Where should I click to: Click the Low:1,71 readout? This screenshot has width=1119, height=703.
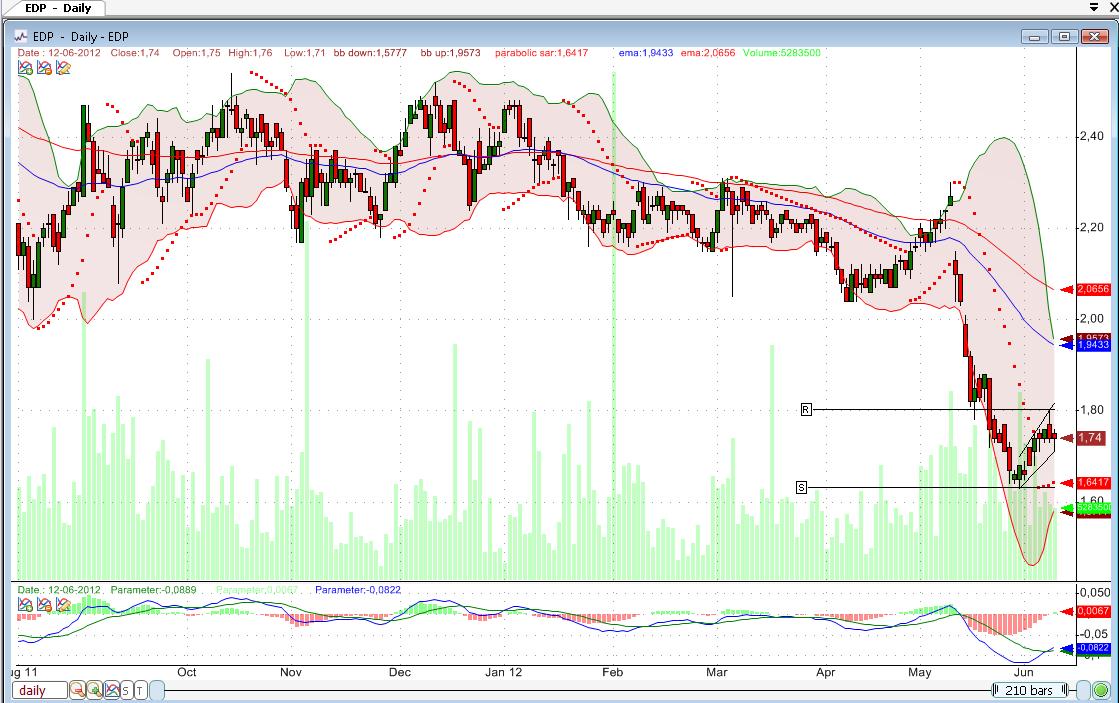coord(305,53)
